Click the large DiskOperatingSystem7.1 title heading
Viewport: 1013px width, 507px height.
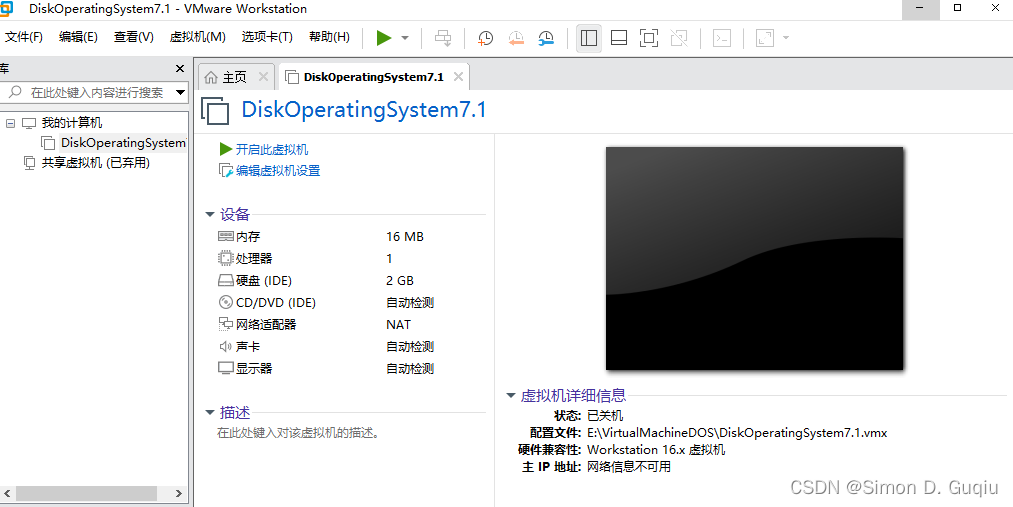pyautogui.click(x=364, y=109)
